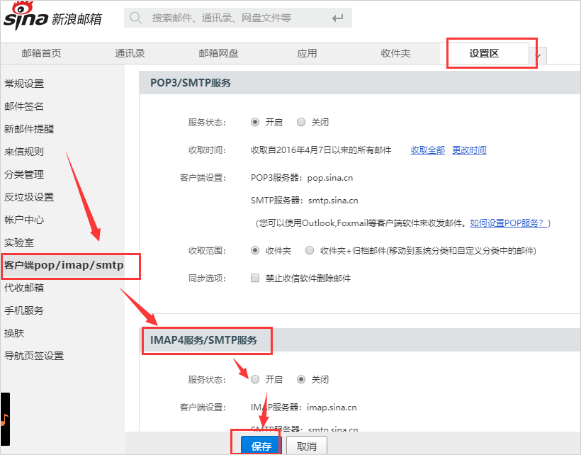Open the 邮箱首页 tab

point(41,53)
